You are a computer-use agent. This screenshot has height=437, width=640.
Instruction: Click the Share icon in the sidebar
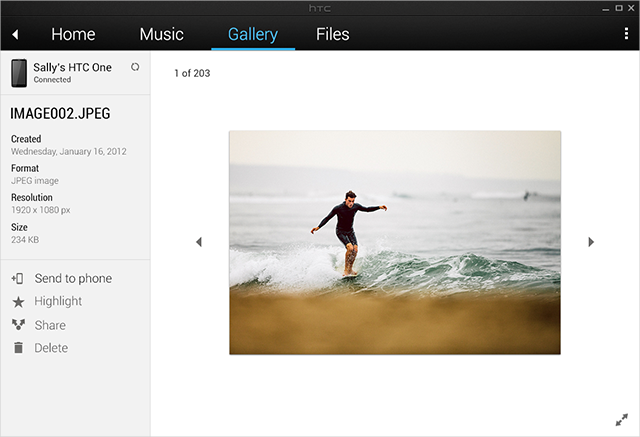(17, 325)
